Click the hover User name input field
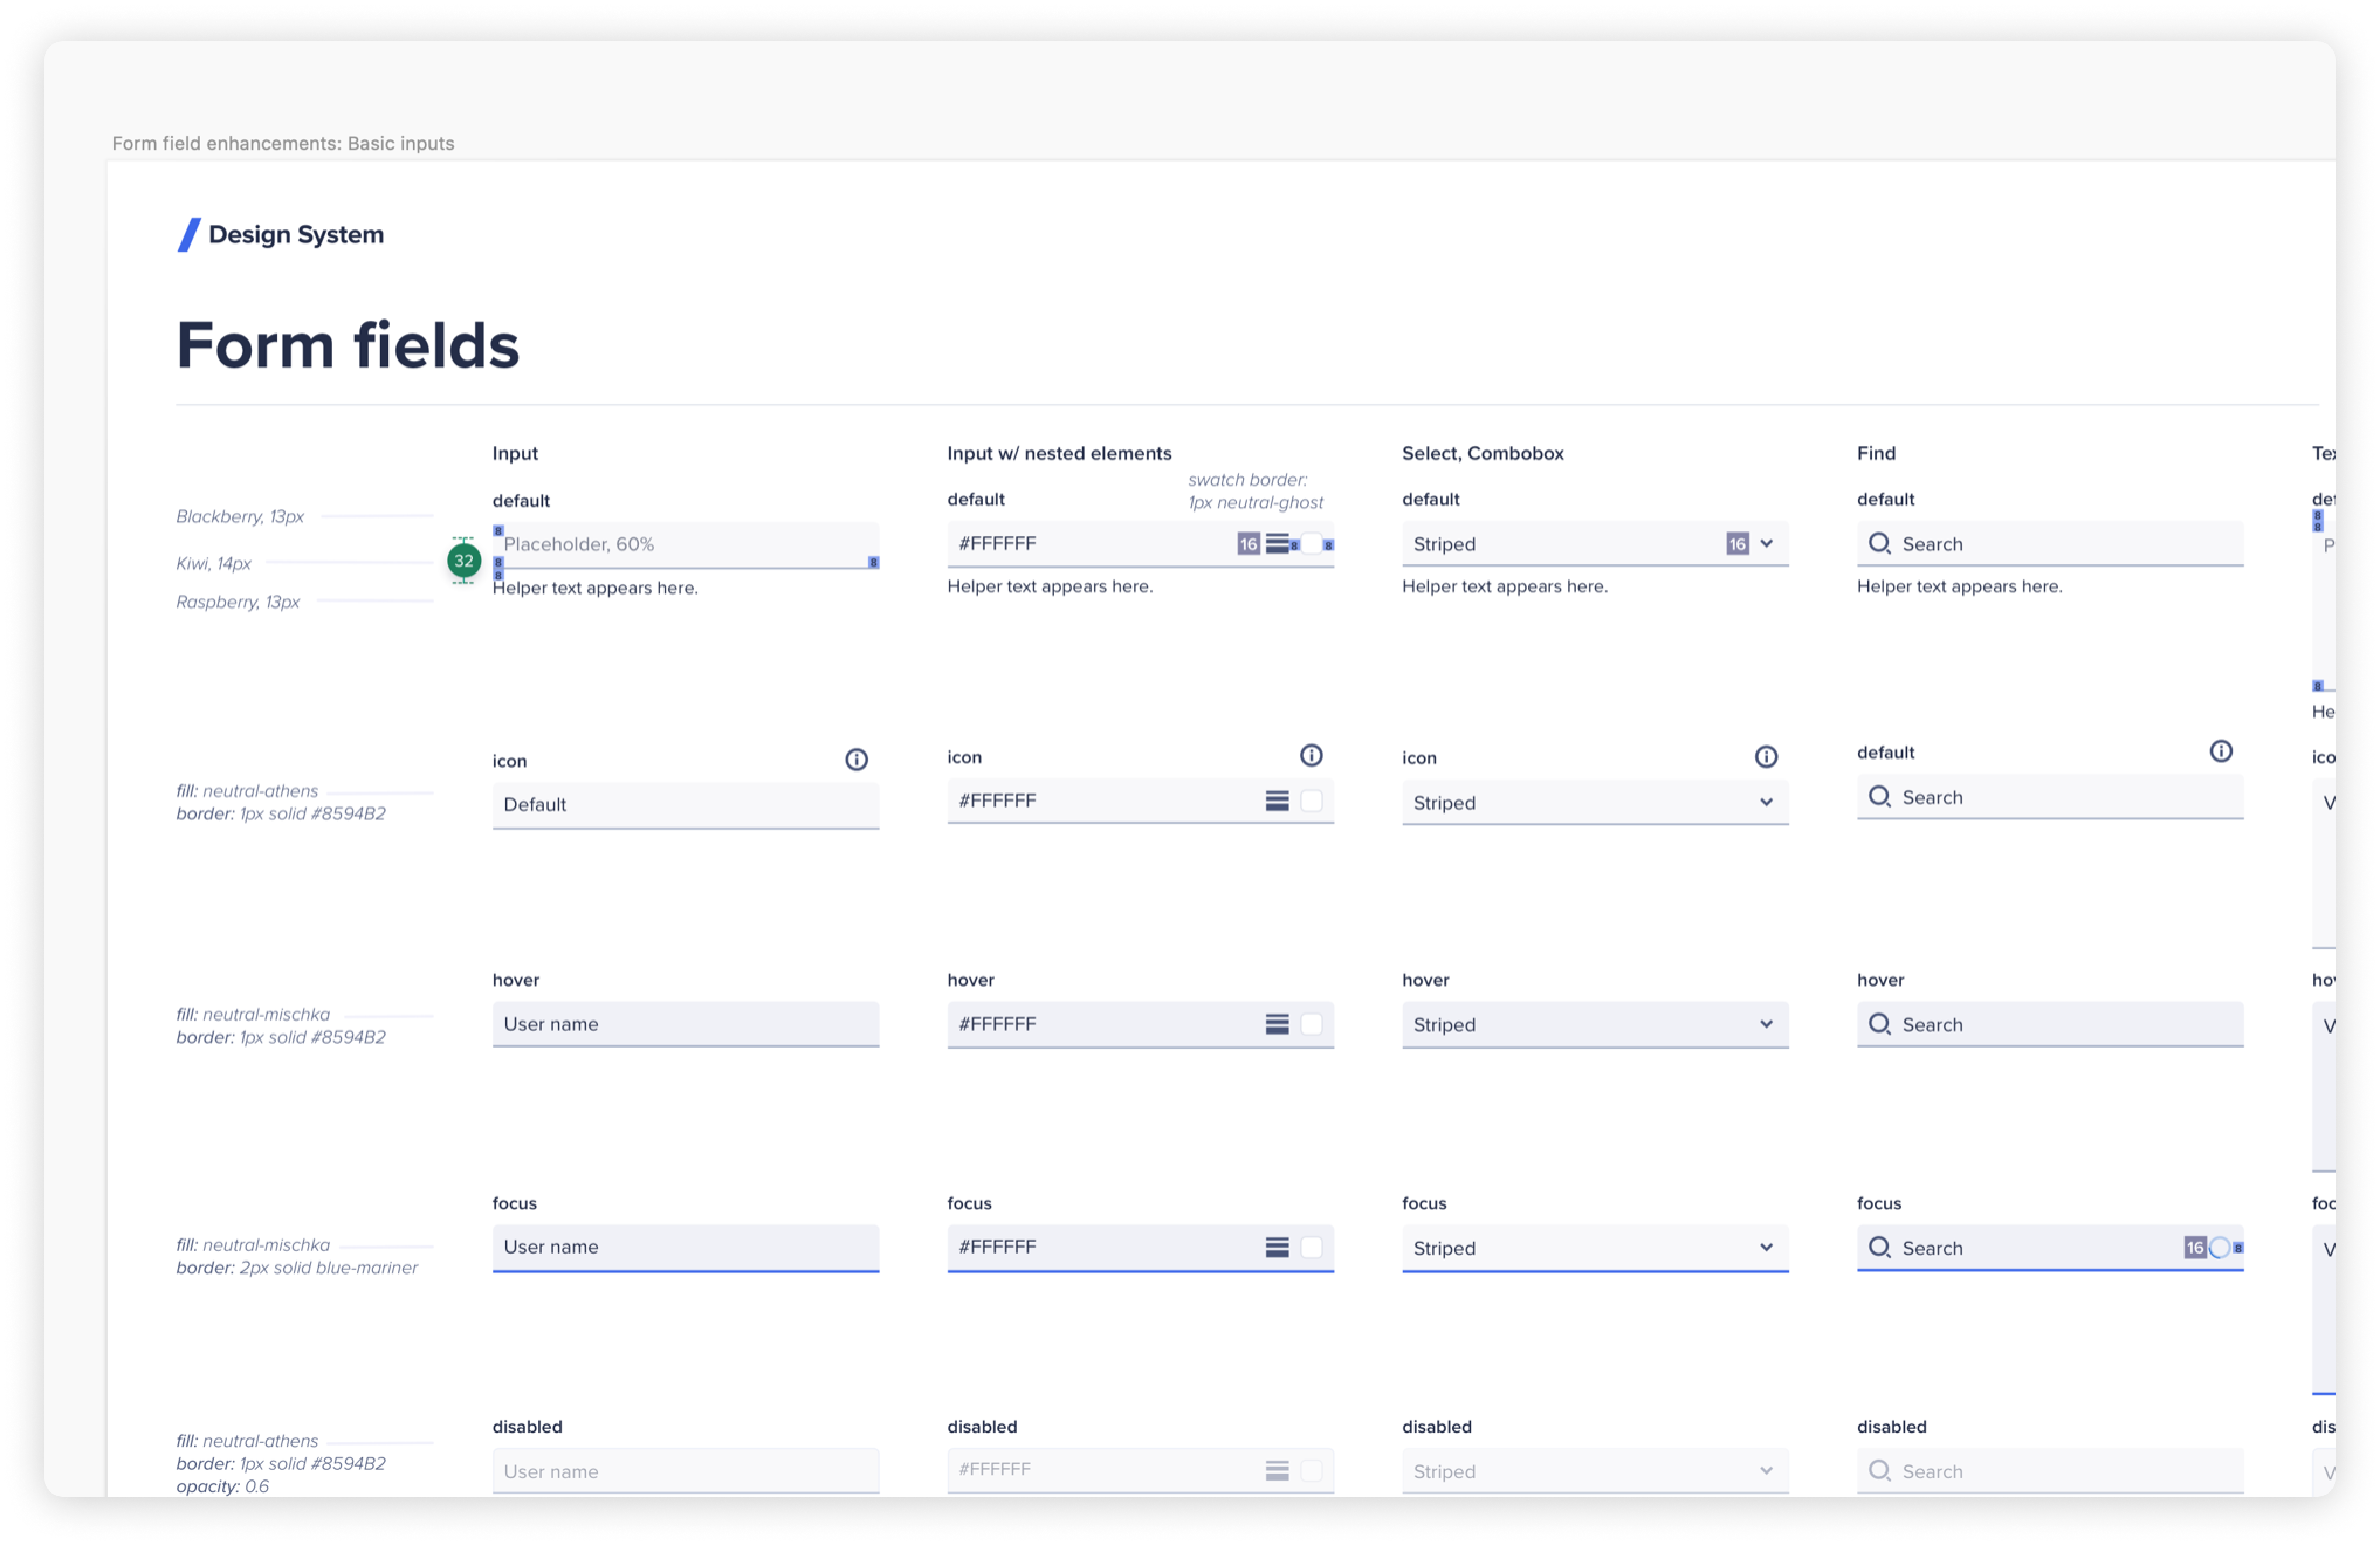The image size is (2380, 1545). click(x=685, y=1024)
